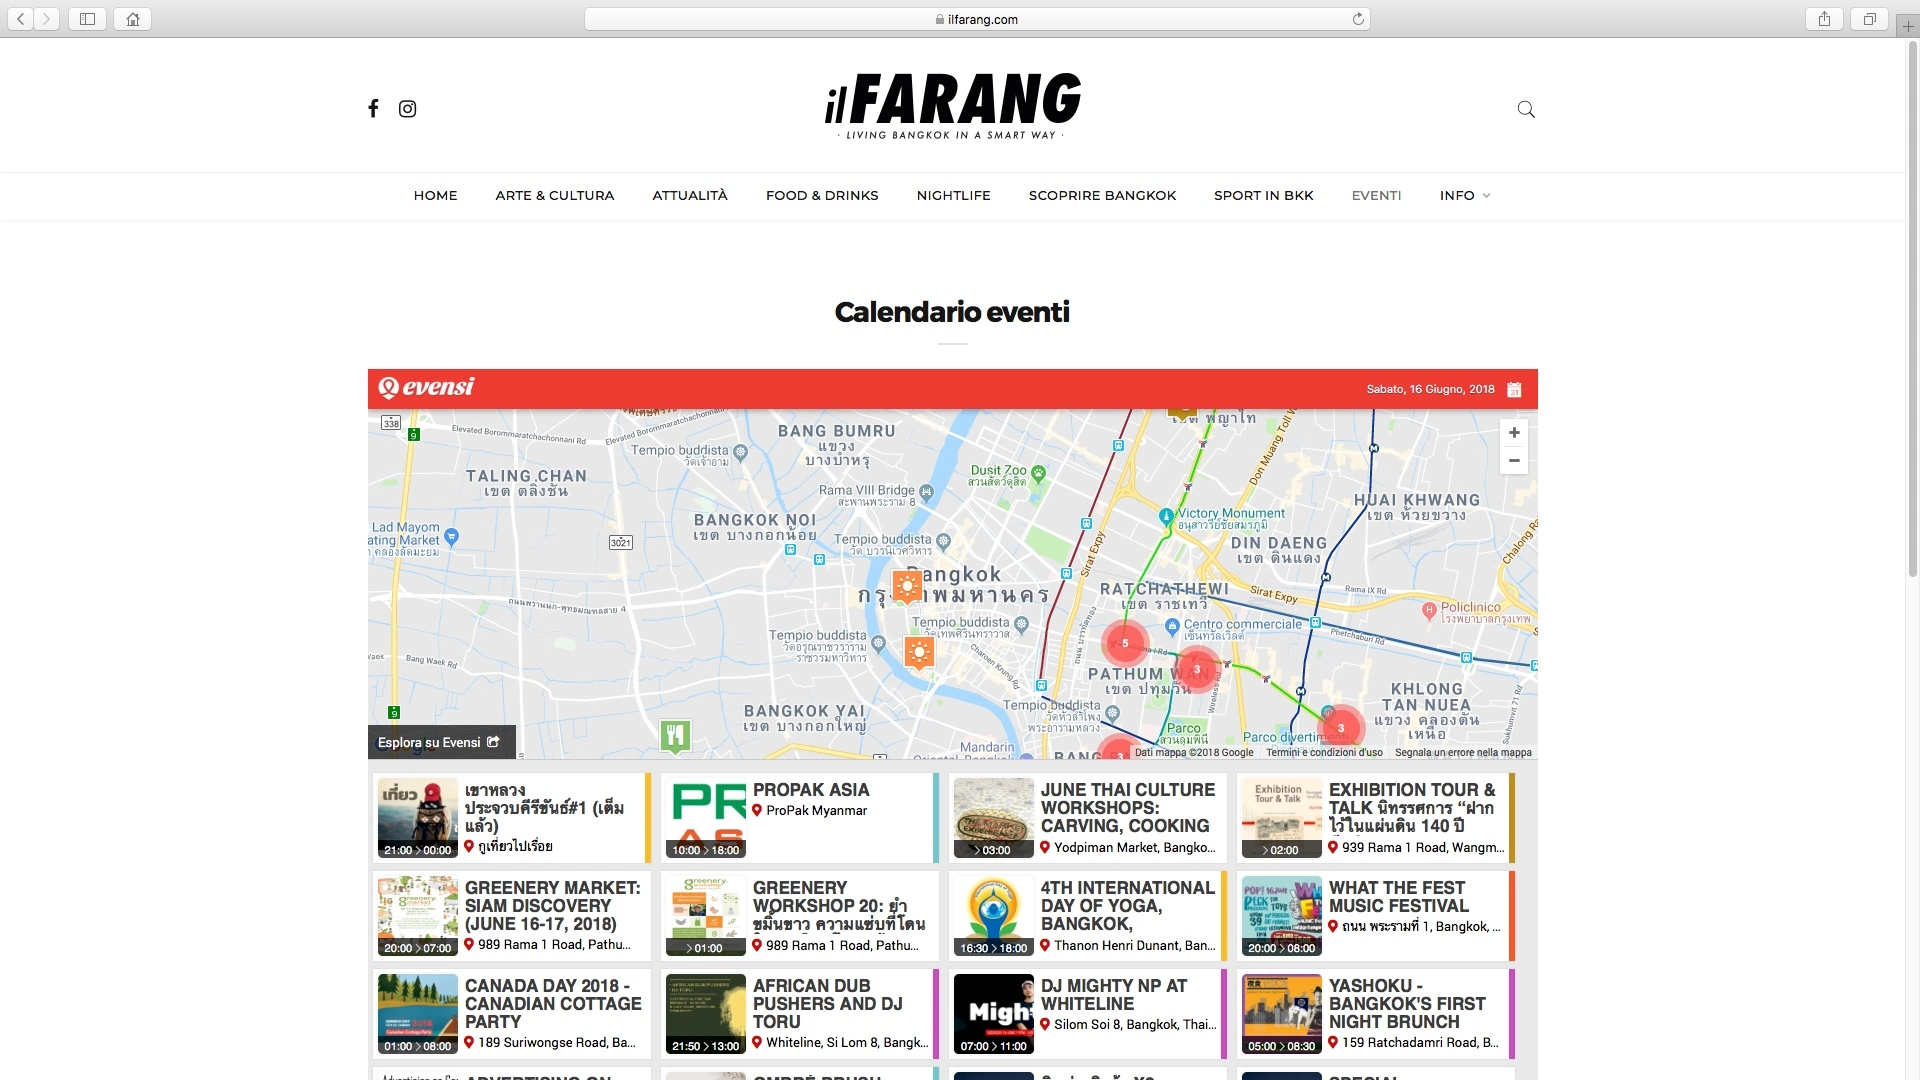This screenshot has width=1920, height=1080.
Task: Reload the page in Safari
Action: tap(1358, 19)
